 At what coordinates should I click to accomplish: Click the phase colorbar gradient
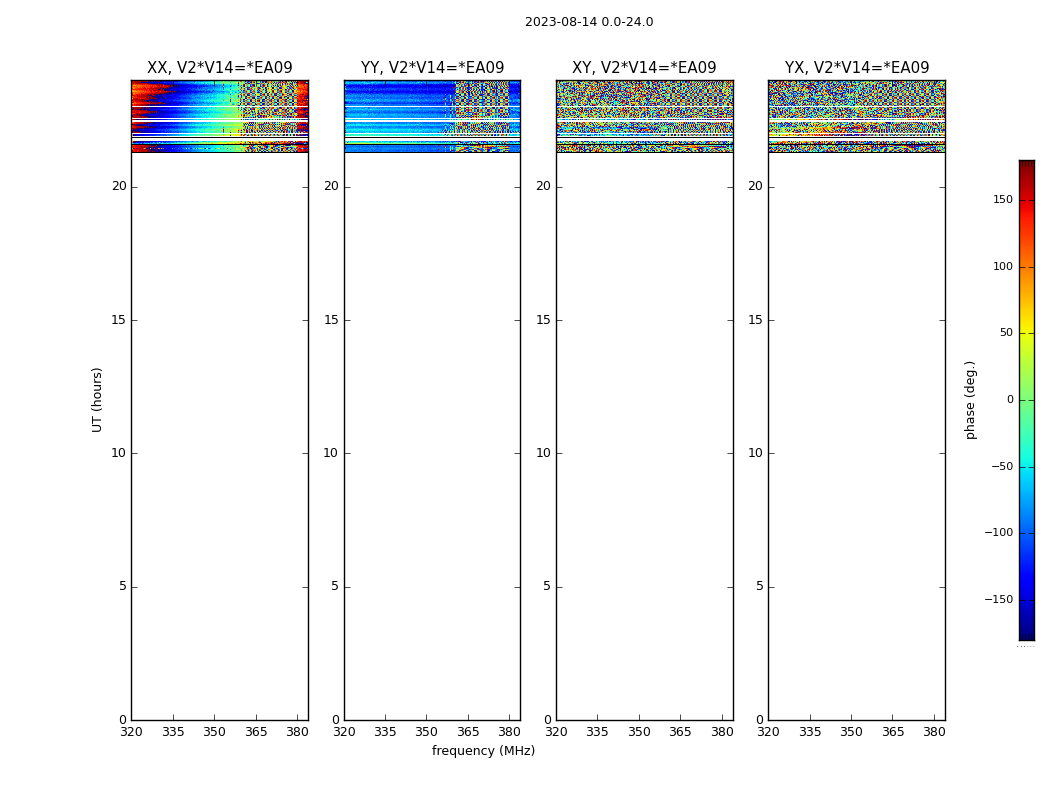(1026, 400)
